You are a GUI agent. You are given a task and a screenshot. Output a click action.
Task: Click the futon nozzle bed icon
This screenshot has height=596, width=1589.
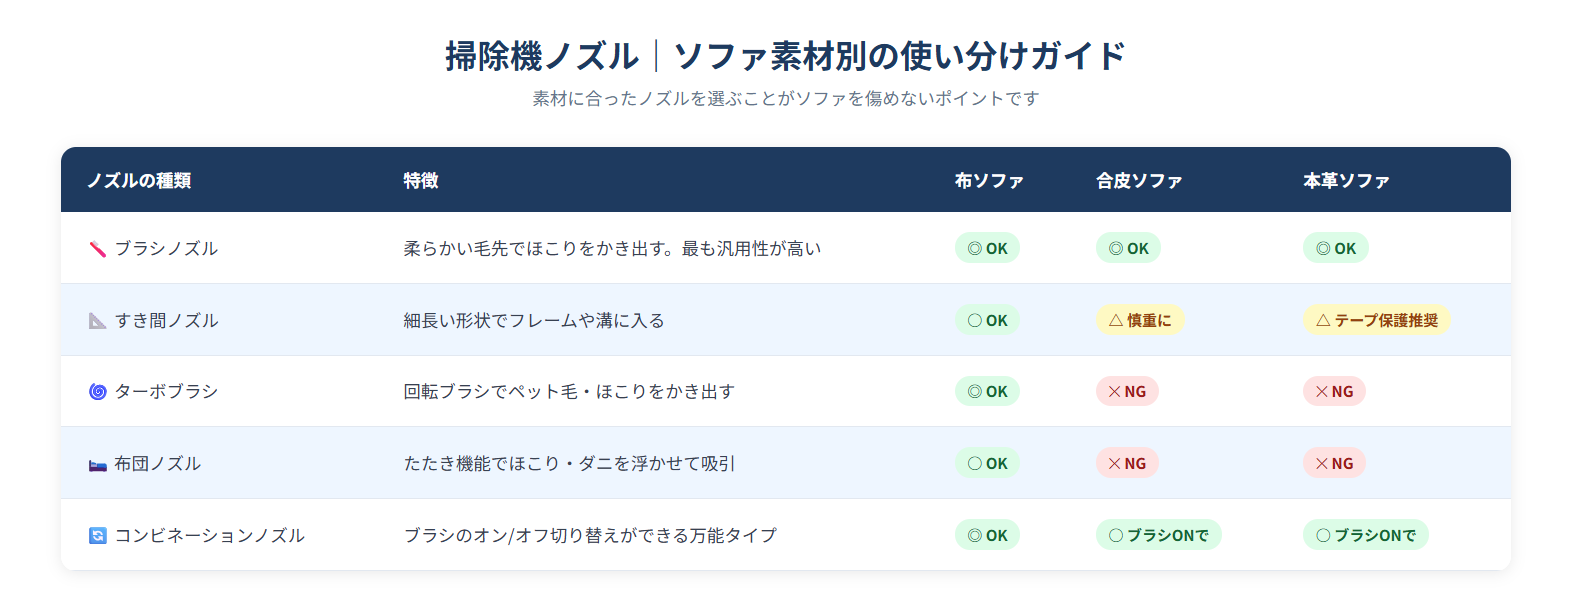97,464
